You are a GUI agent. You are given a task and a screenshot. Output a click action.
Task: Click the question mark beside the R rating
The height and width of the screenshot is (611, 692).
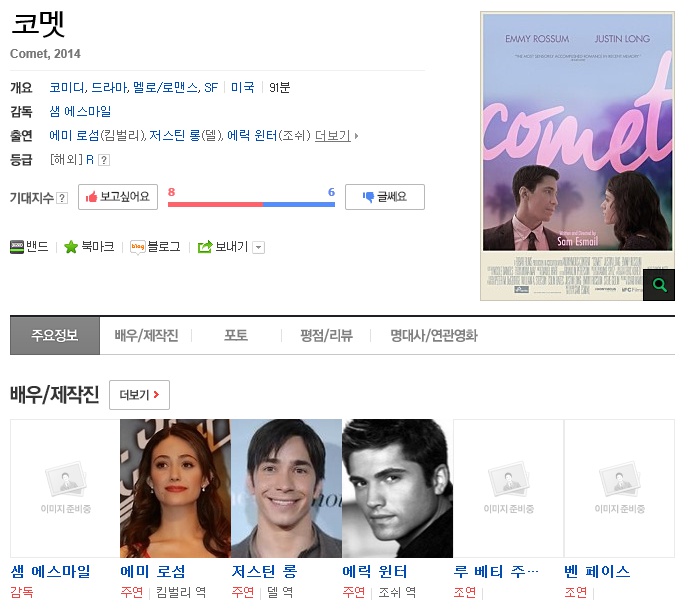pos(104,160)
